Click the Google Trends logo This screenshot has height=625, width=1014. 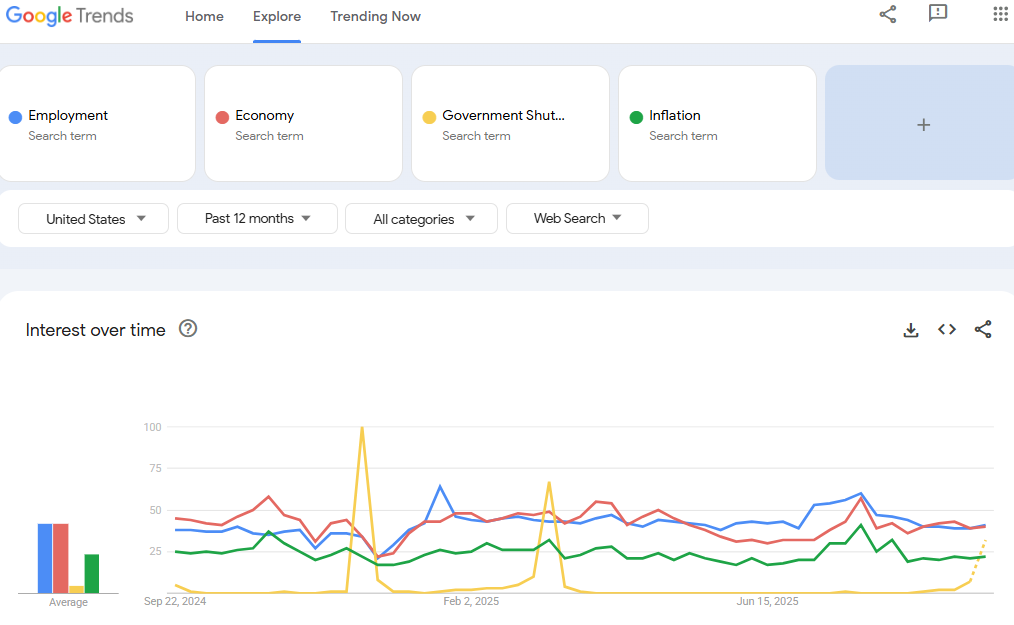point(69,16)
